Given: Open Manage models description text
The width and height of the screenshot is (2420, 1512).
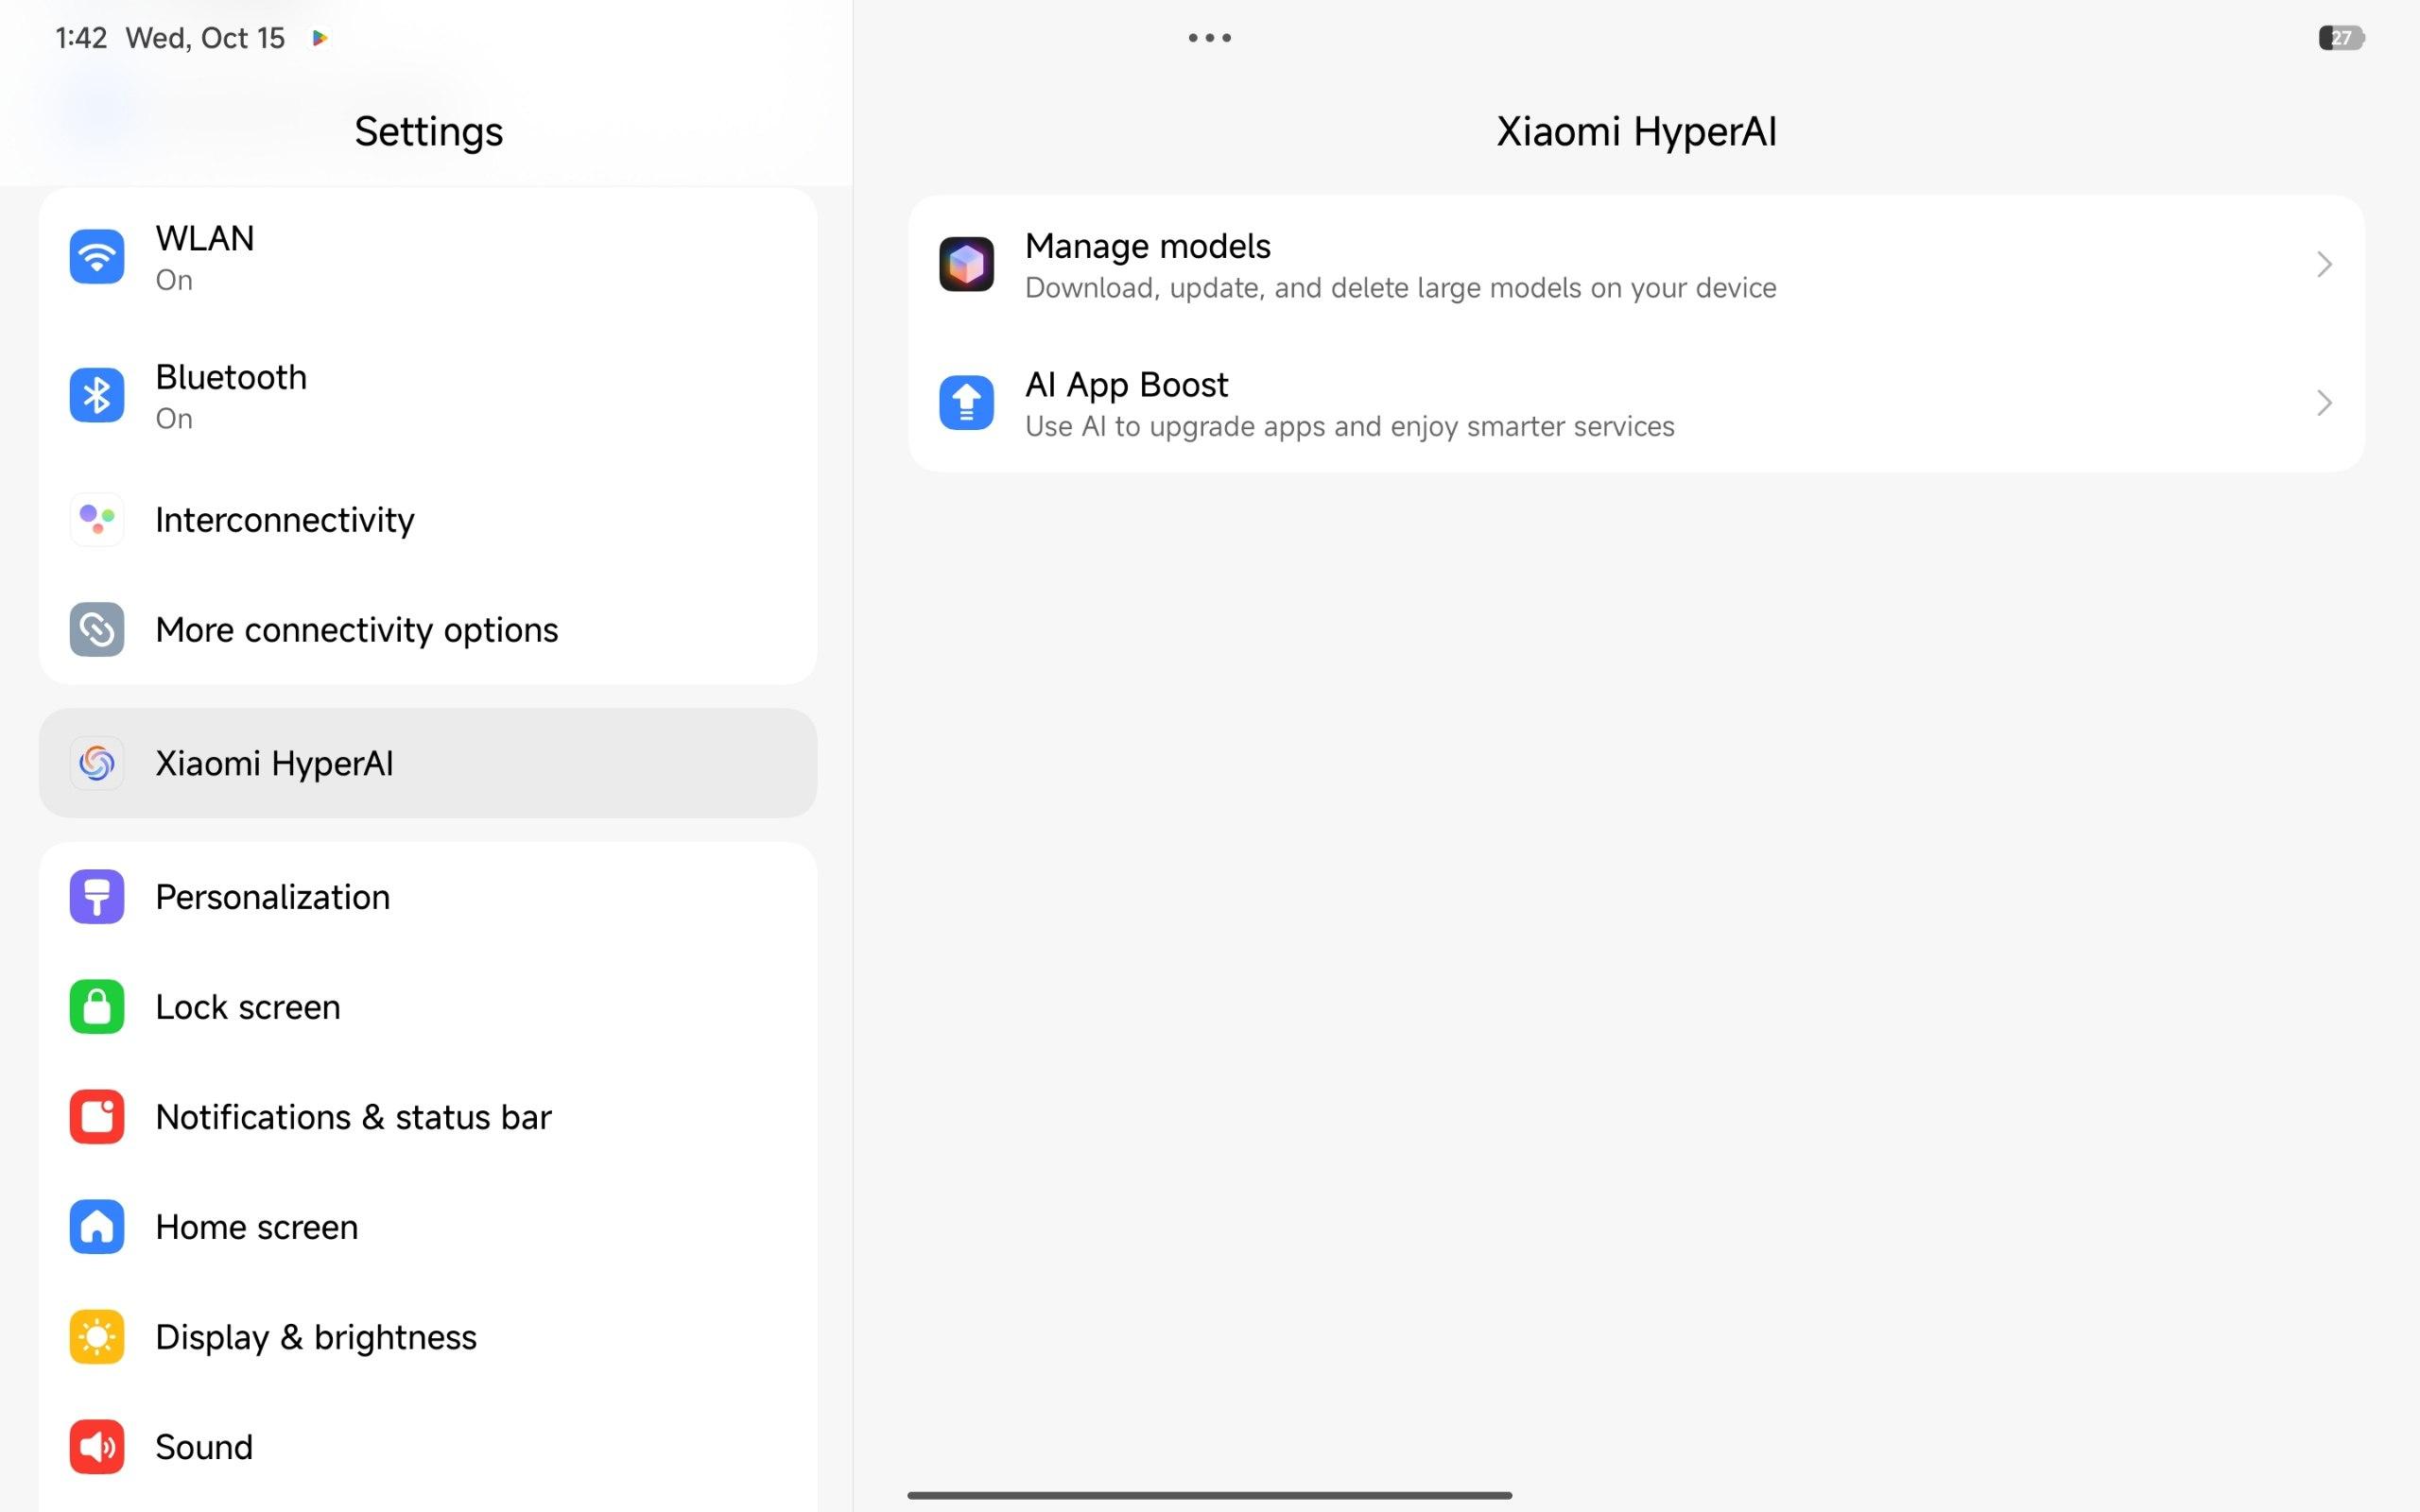Looking at the screenshot, I should tap(1400, 288).
